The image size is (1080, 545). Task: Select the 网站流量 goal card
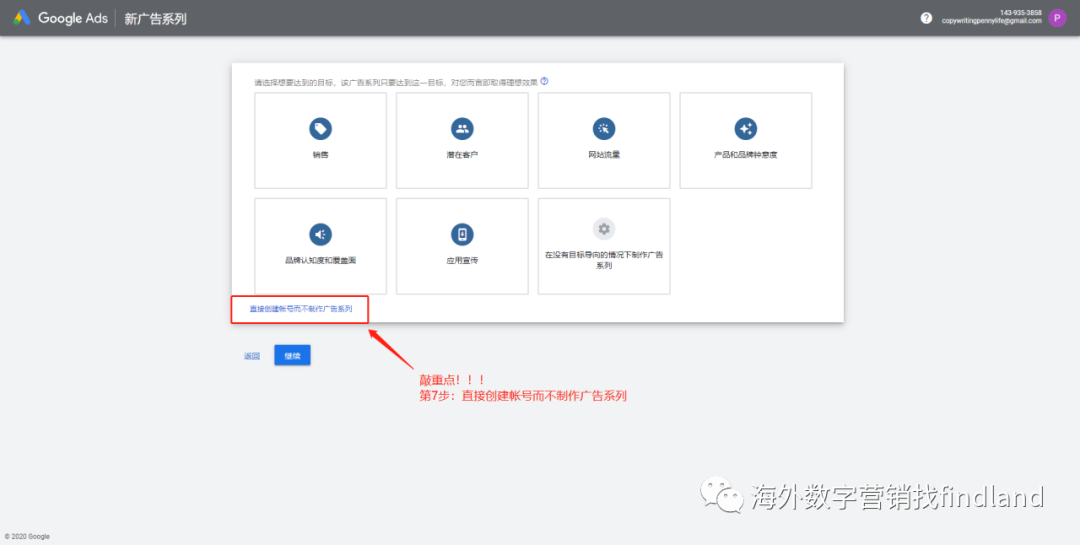point(604,141)
